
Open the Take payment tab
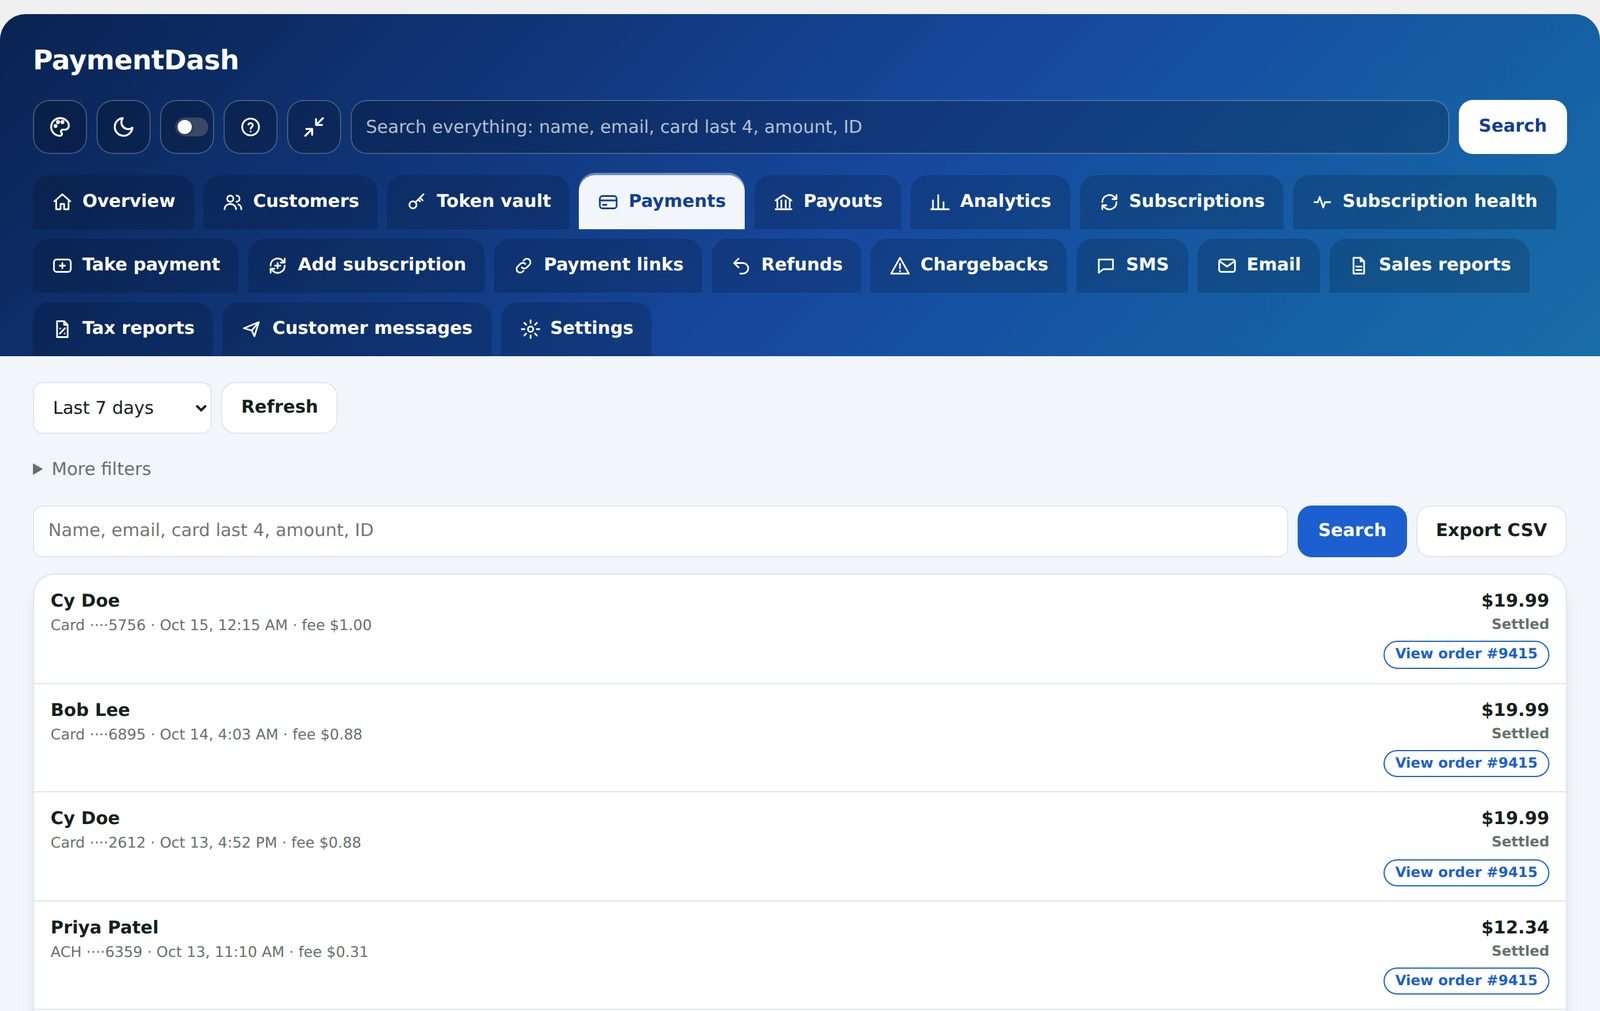(x=136, y=266)
